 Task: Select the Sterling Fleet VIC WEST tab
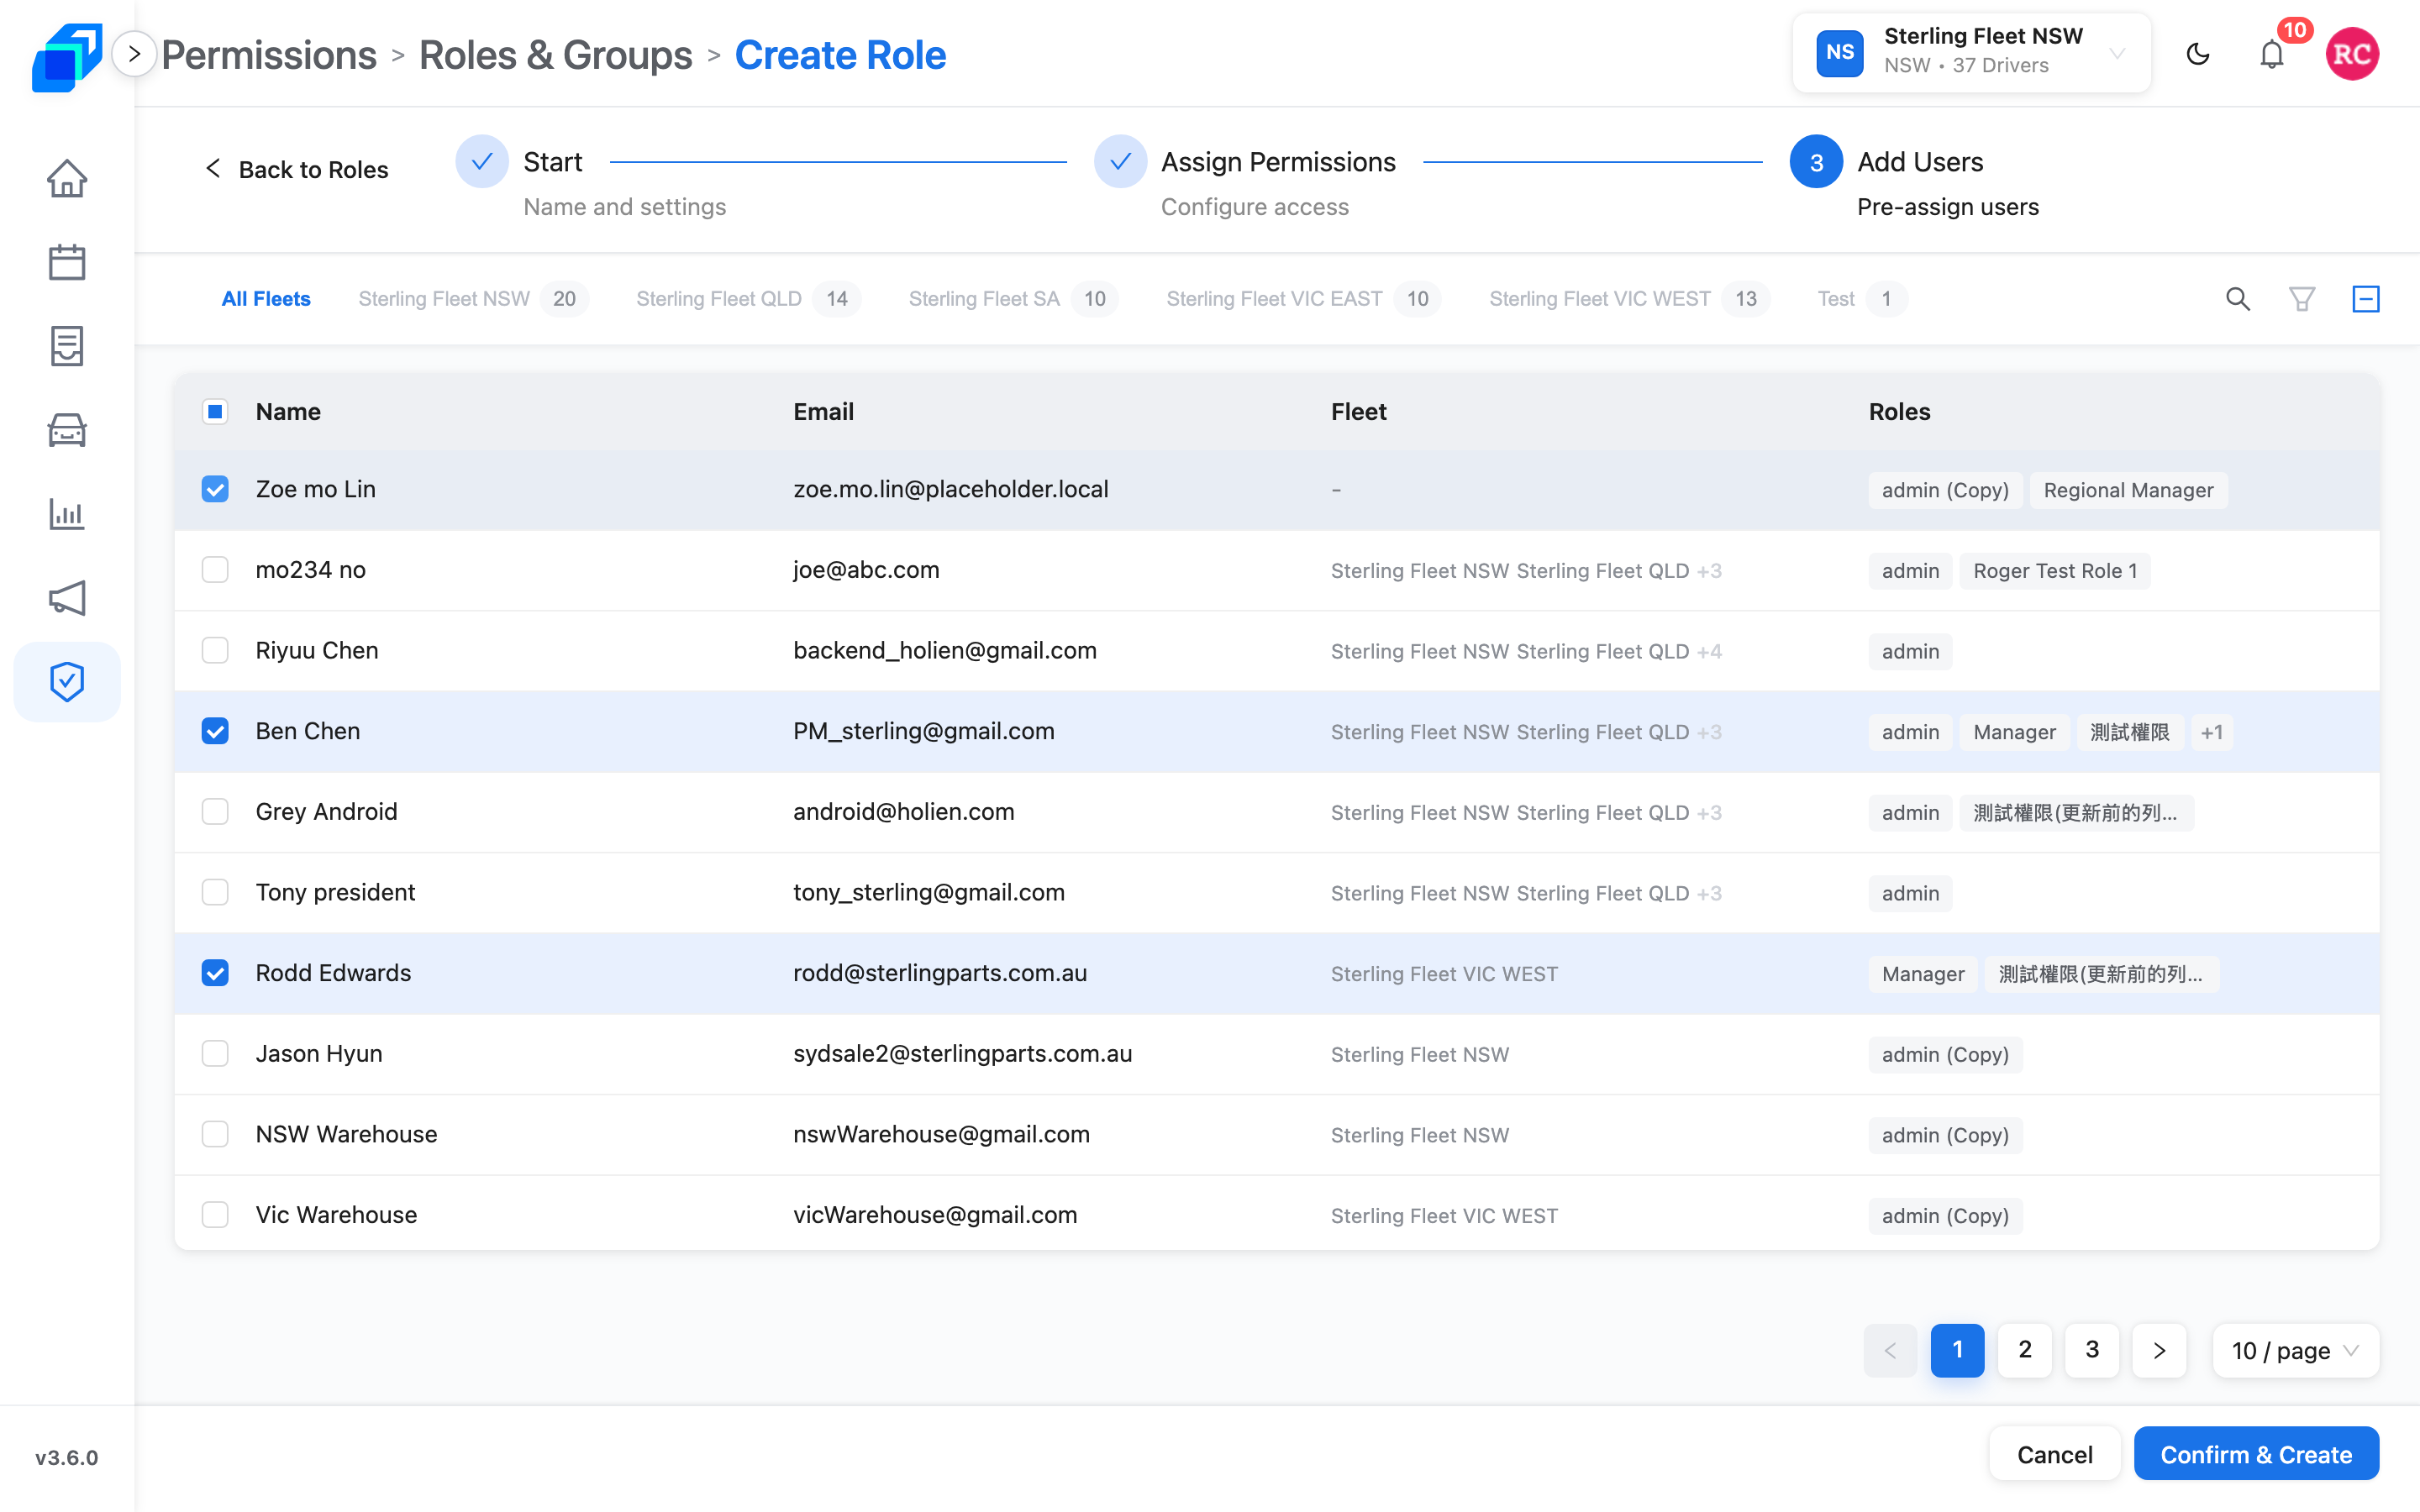[1629, 299]
